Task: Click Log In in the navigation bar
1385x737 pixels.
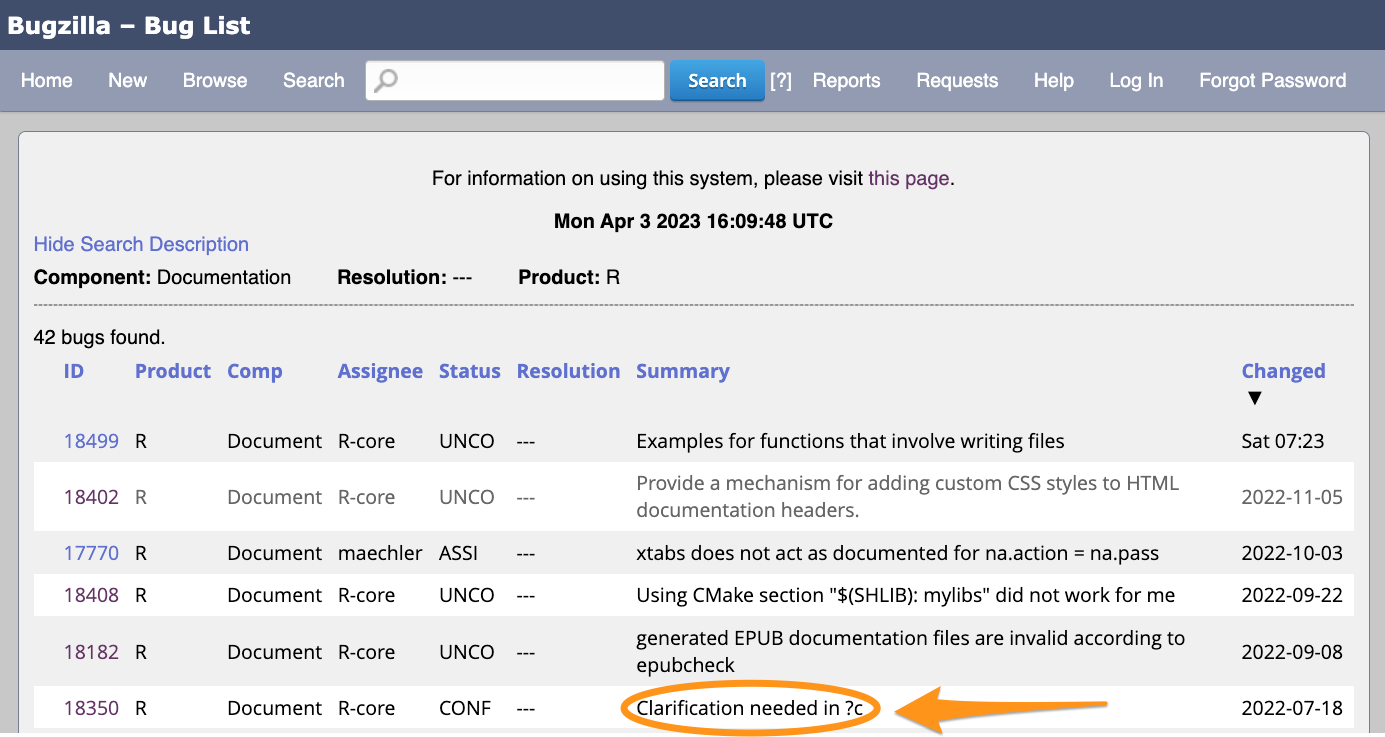Action: point(1136,81)
